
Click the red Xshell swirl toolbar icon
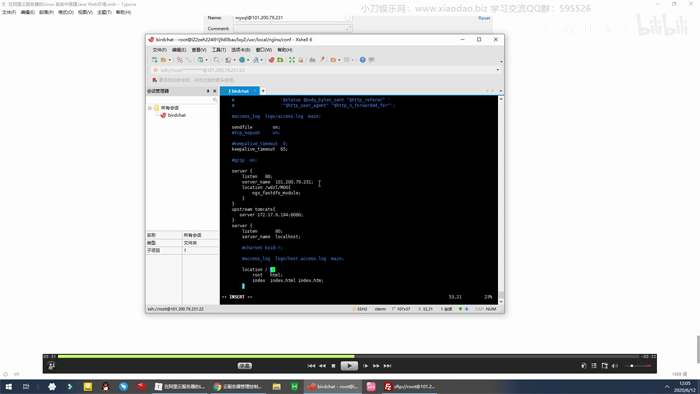(271, 60)
